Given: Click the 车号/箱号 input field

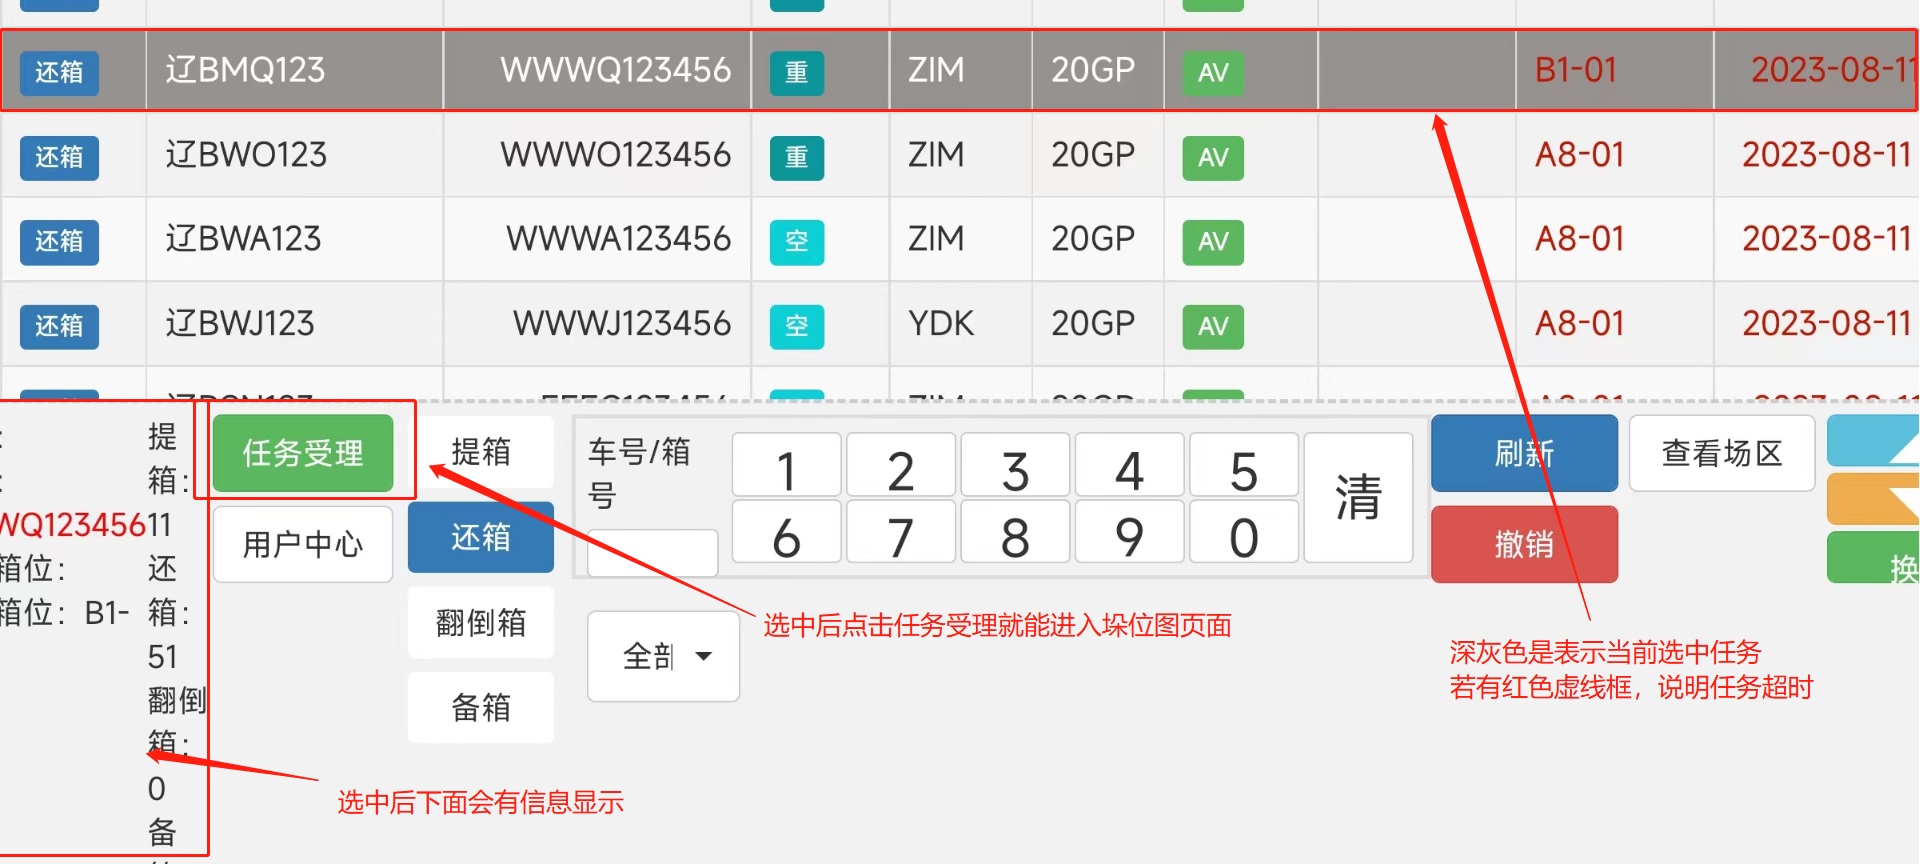Looking at the screenshot, I should point(652,553).
